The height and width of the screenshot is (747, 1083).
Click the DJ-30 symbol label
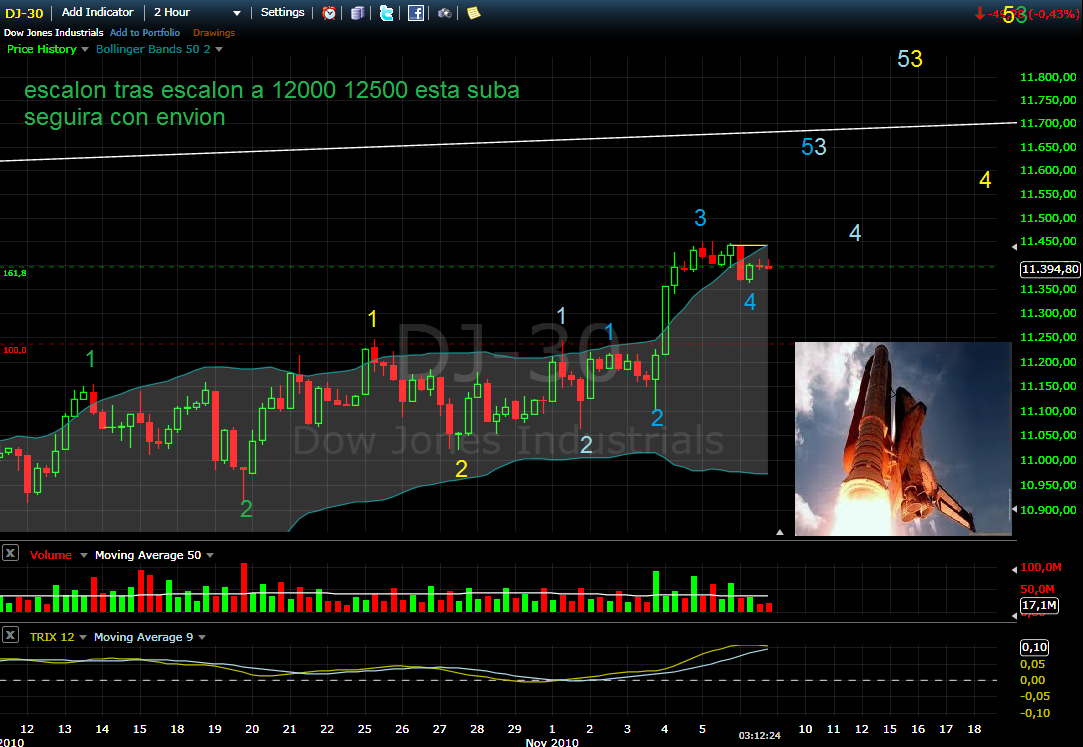pyautogui.click(x=24, y=13)
